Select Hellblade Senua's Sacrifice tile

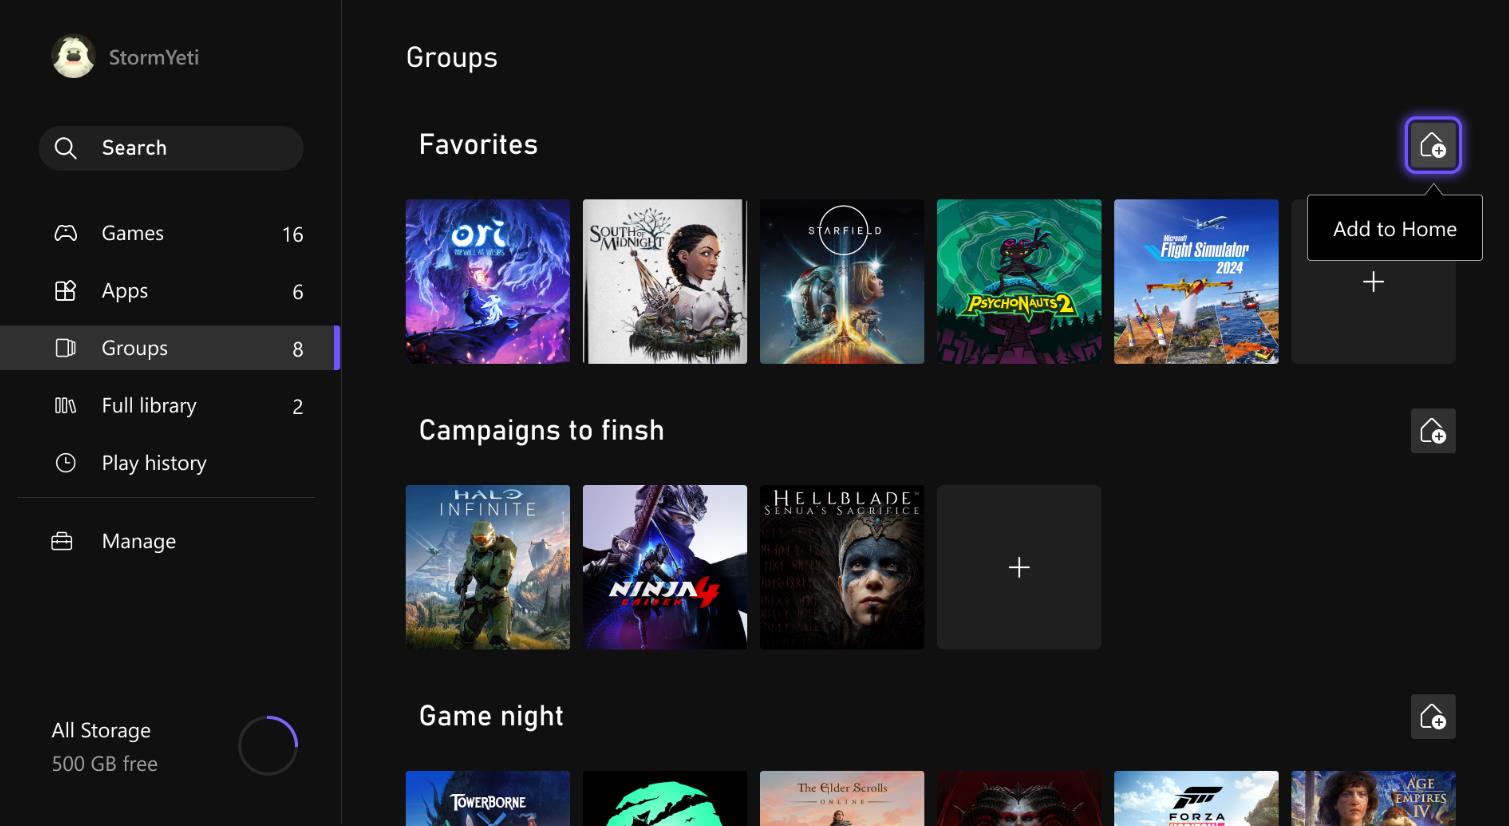[841, 567]
